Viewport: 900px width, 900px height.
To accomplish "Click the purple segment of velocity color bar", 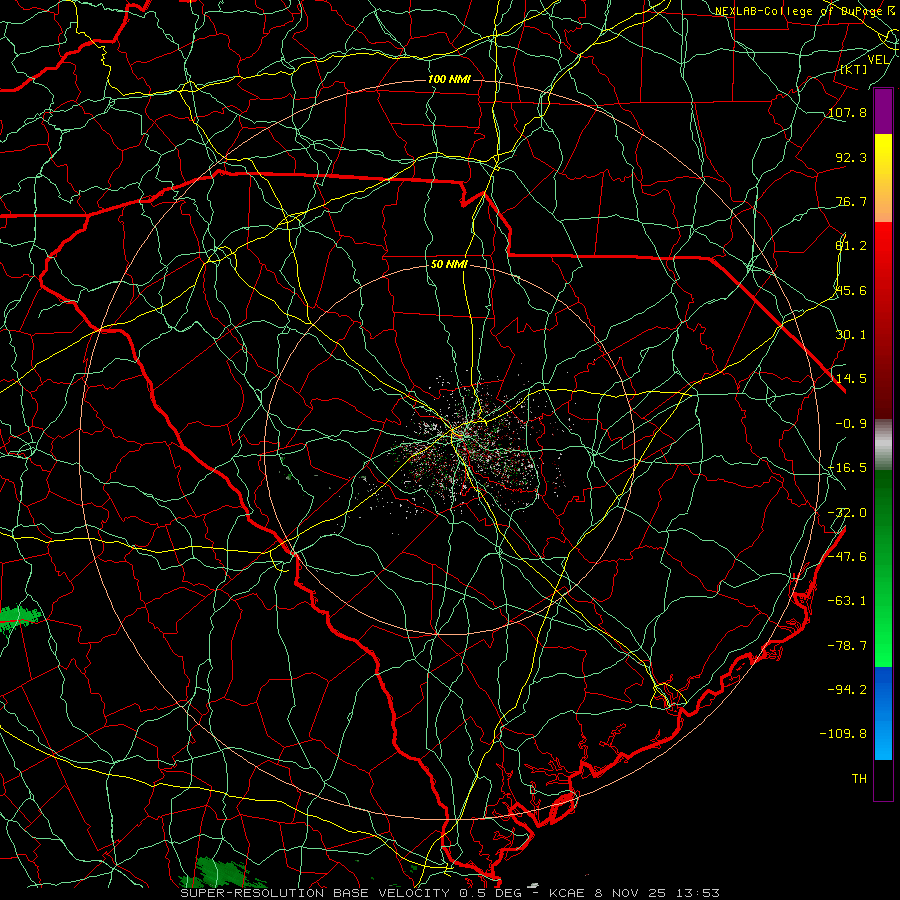I will coord(883,111).
